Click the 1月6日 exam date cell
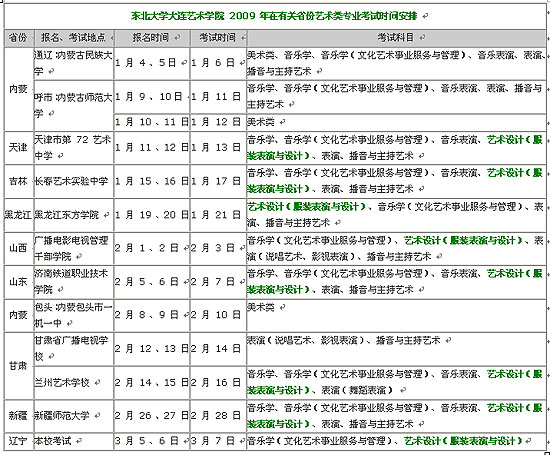 [x=218, y=63]
